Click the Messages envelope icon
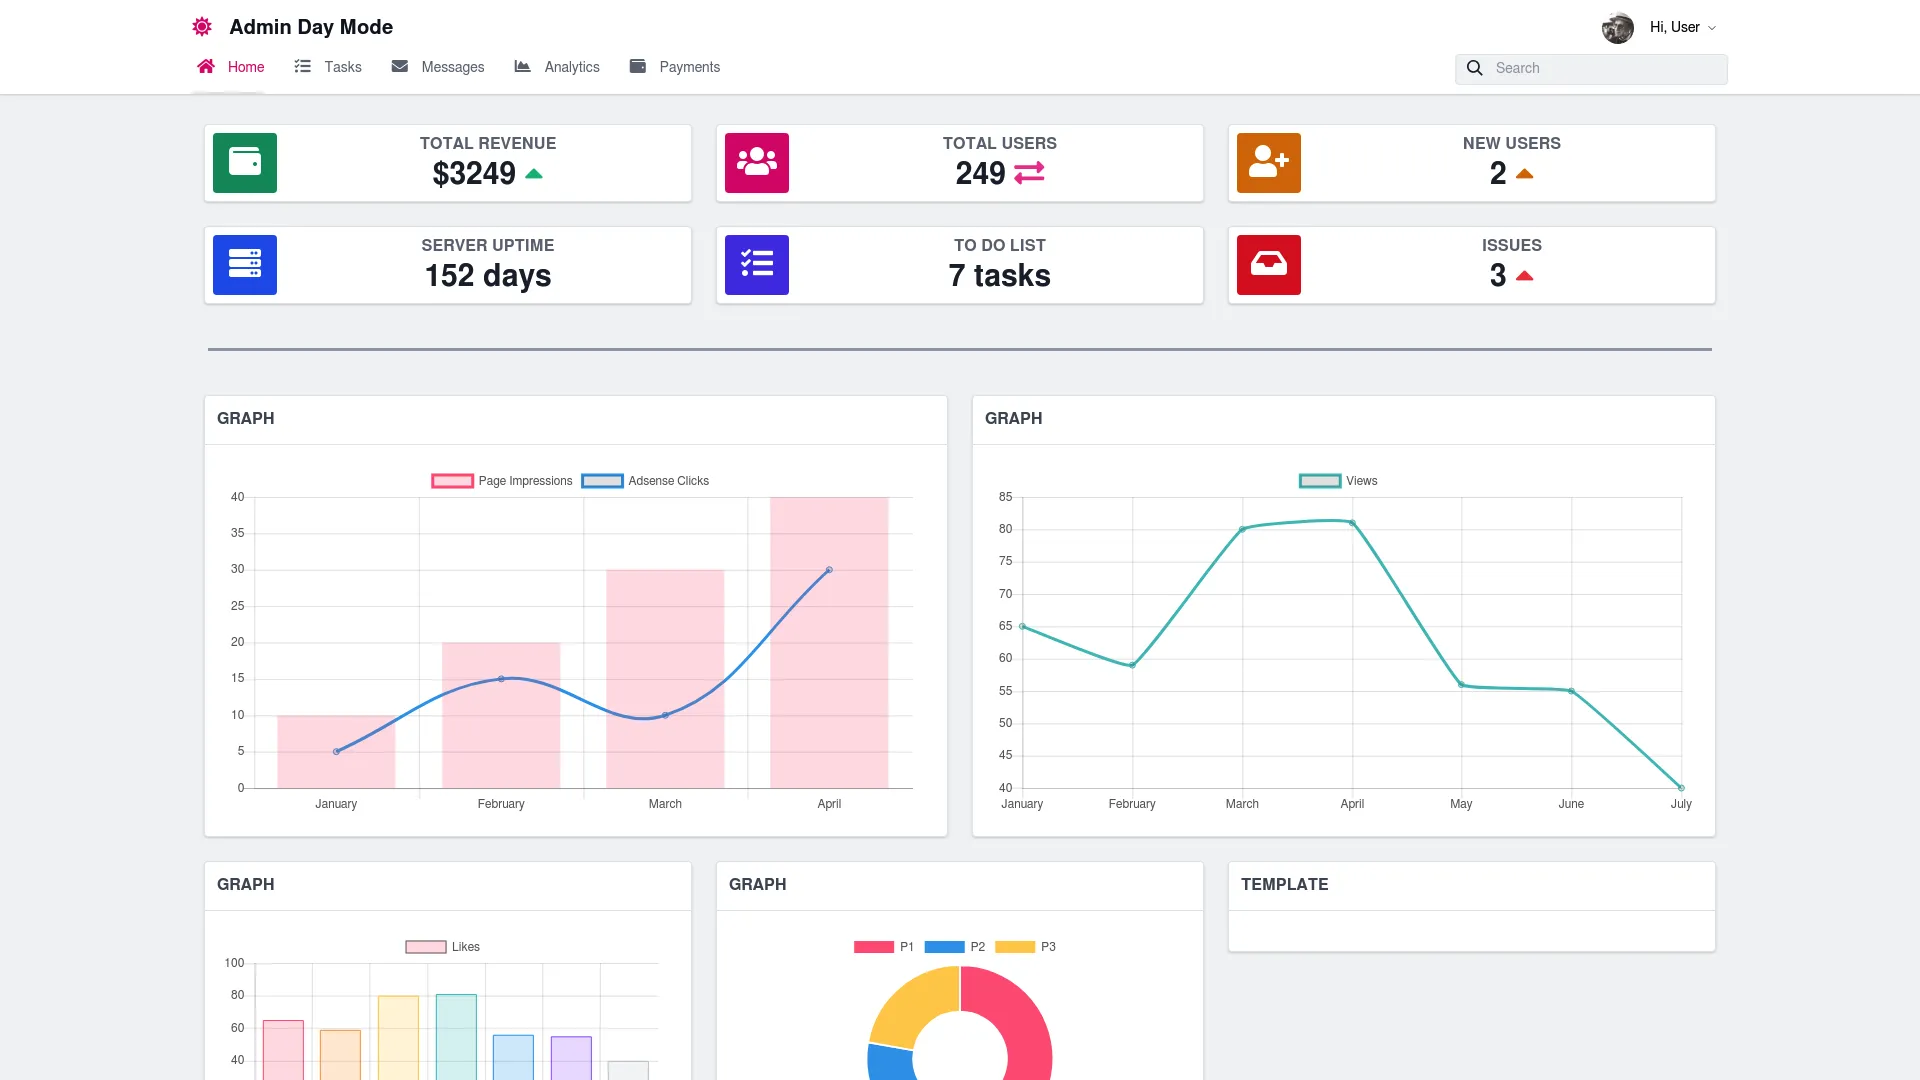 click(x=399, y=66)
